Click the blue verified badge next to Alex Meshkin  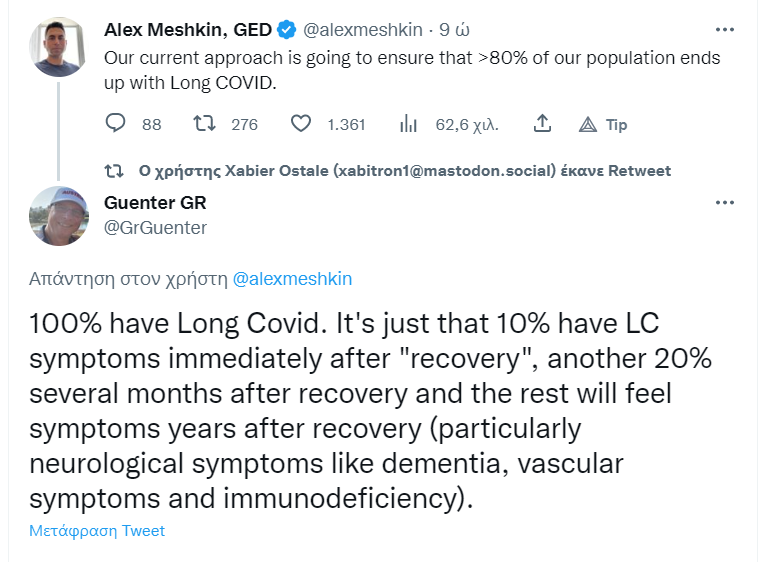[x=285, y=30]
